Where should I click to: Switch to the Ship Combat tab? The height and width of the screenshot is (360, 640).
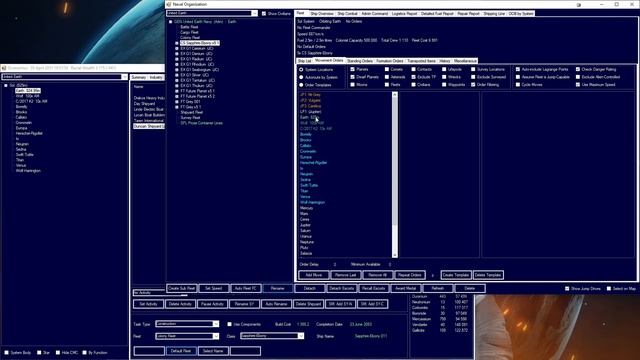[x=347, y=13]
